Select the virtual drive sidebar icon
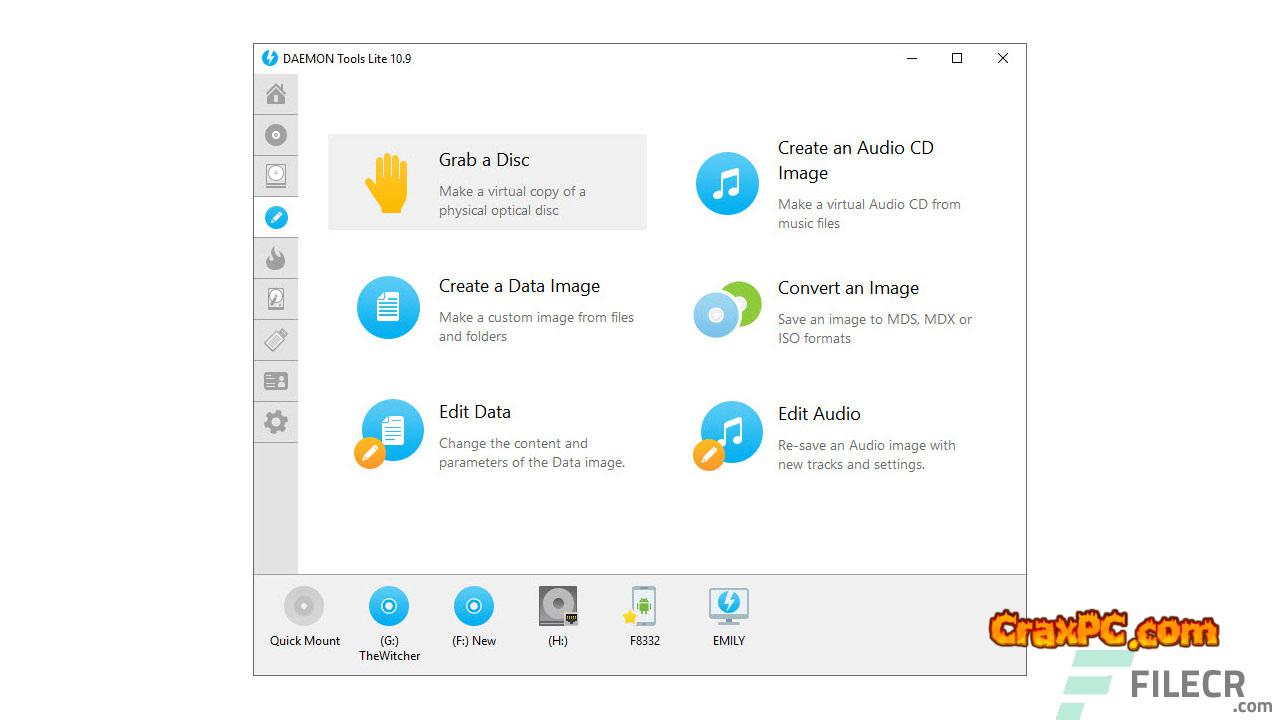The image size is (1280, 720). coord(276,176)
